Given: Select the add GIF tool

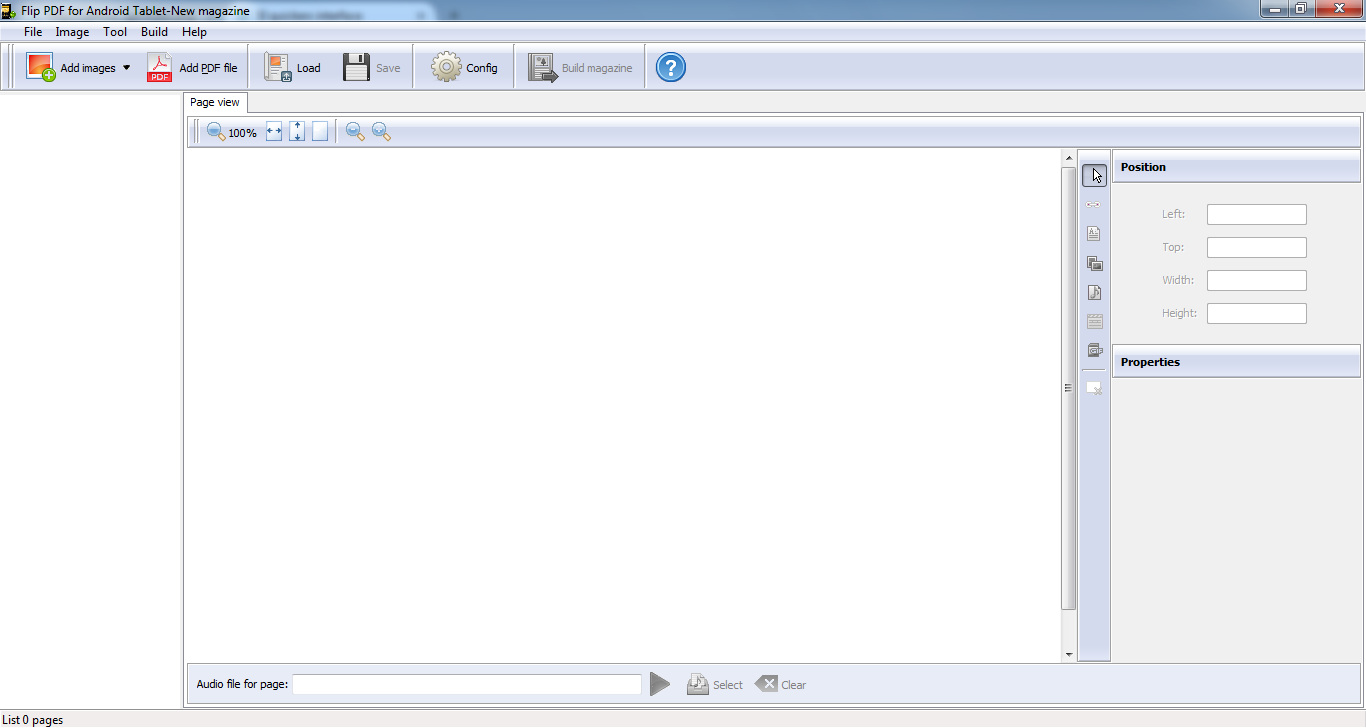Looking at the screenshot, I should (1094, 350).
